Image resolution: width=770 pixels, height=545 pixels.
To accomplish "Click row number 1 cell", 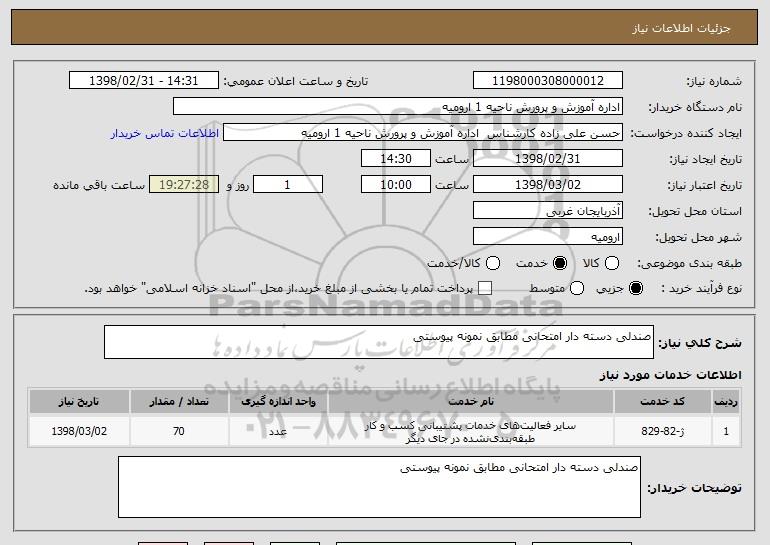I will [x=726, y=432].
